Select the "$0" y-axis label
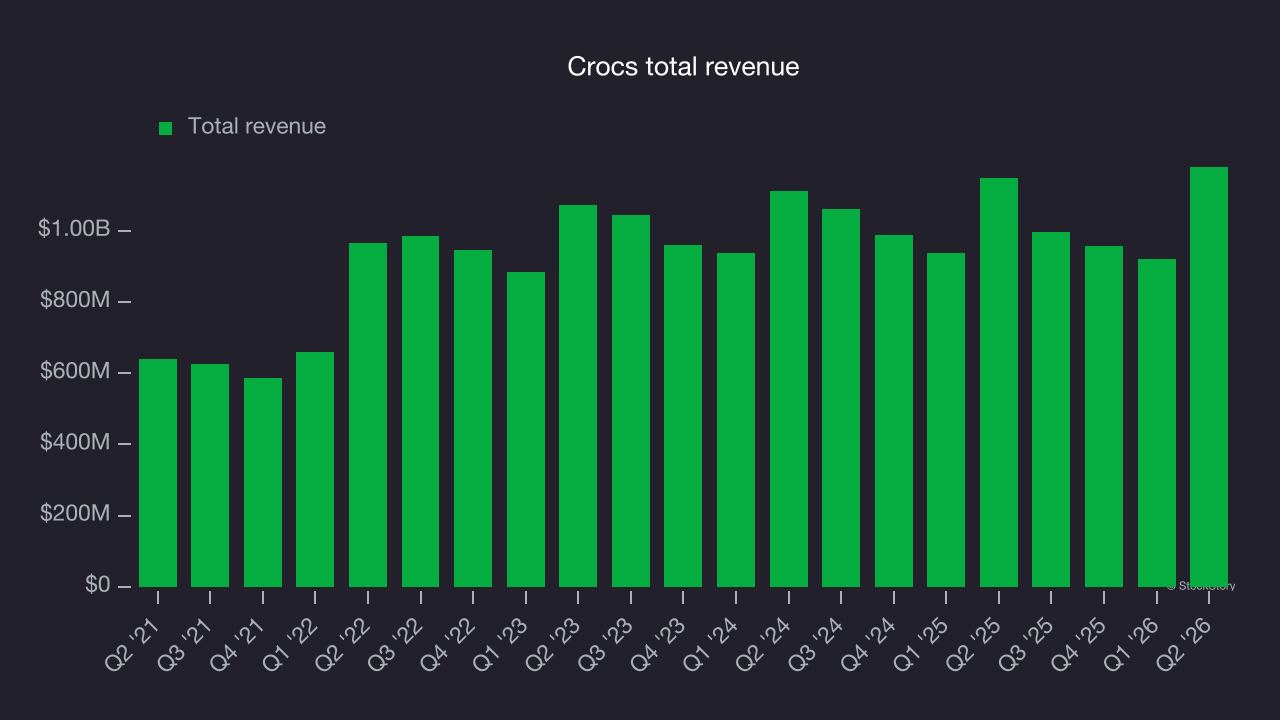 pos(96,585)
